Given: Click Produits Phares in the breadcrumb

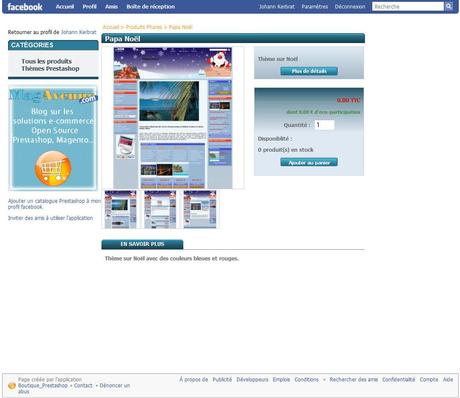Looking at the screenshot, I should click(144, 27).
